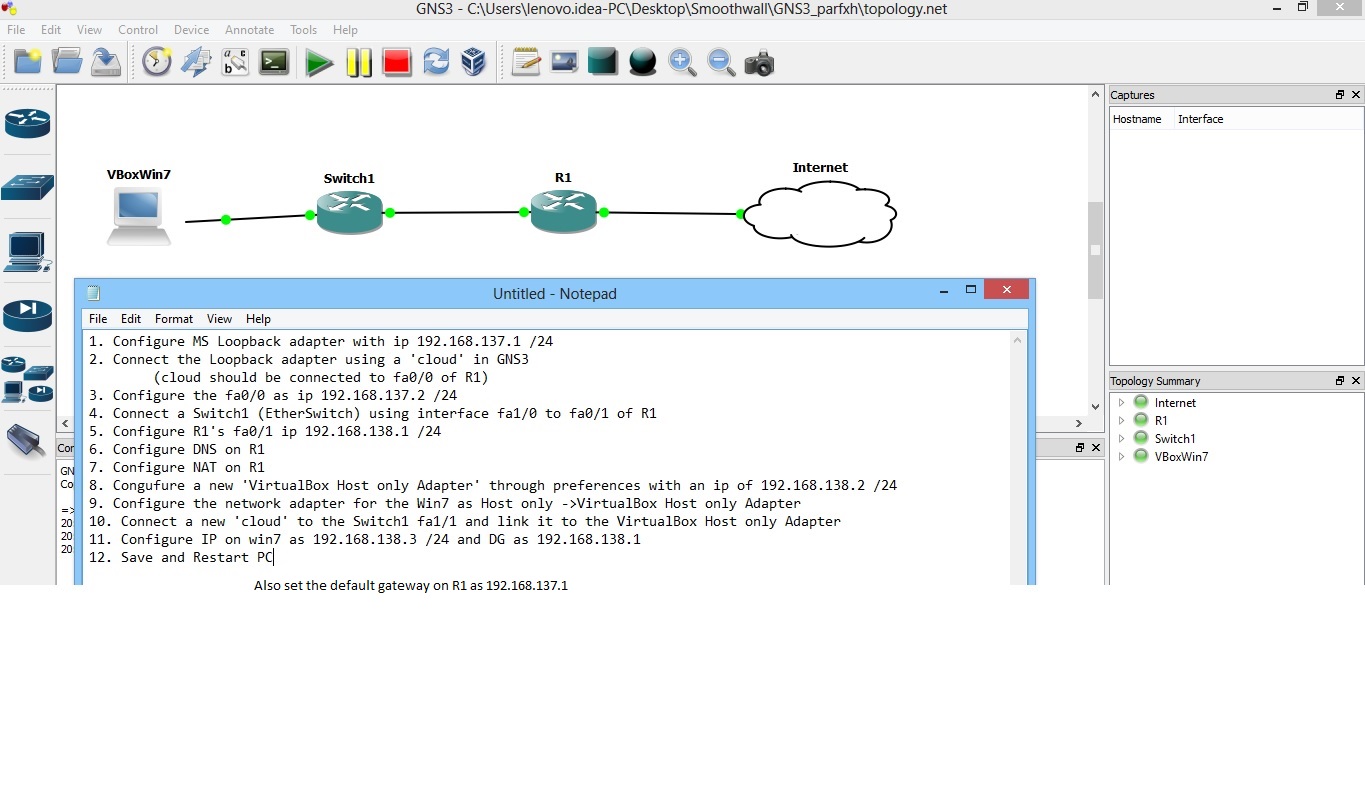Click the zoom in magnifier icon

point(682,63)
